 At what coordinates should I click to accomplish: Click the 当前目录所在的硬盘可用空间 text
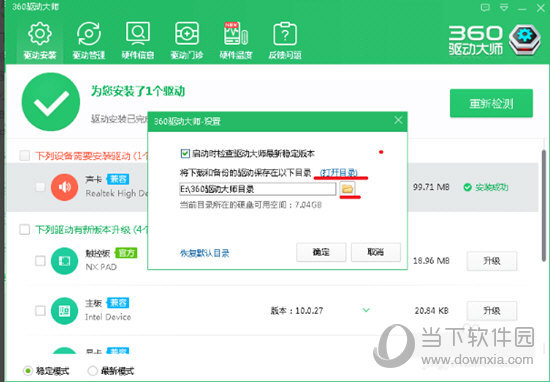click(x=250, y=205)
